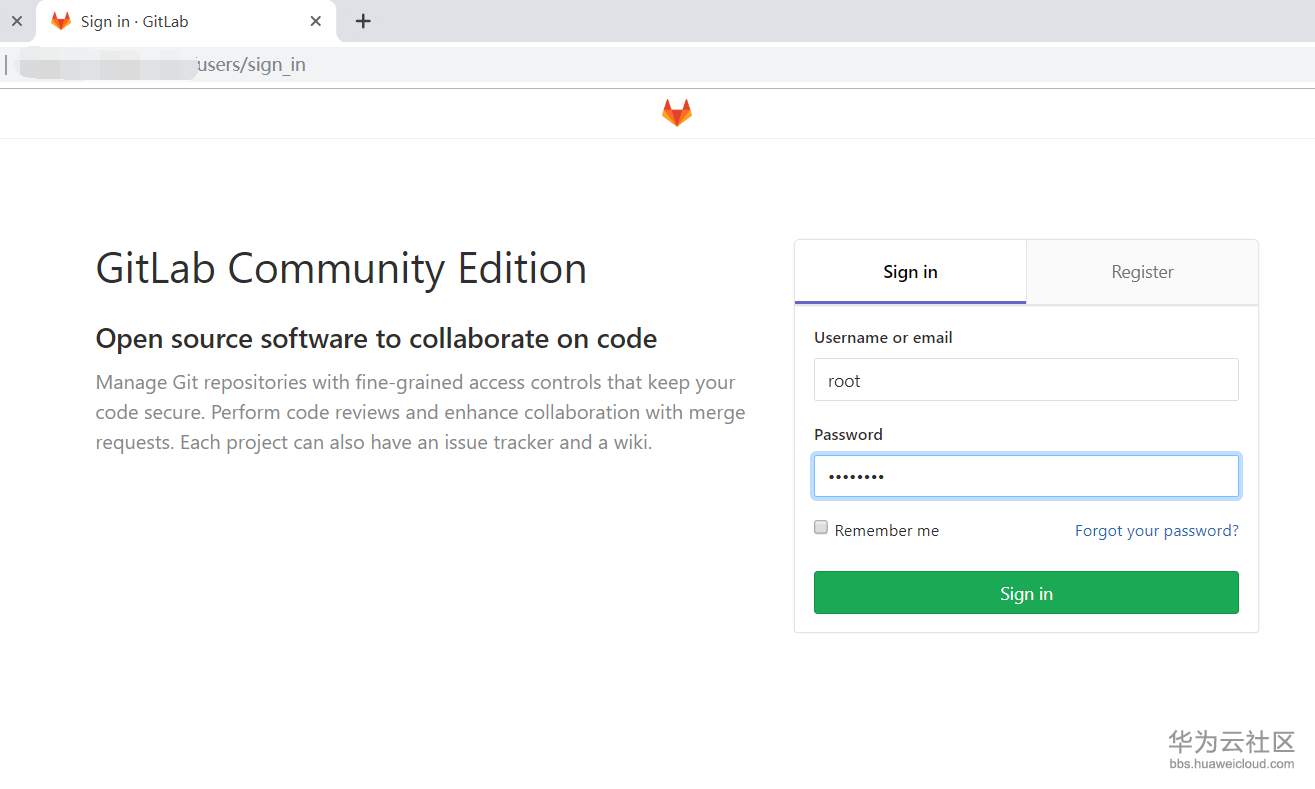Open the Forgot your password? link

coord(1156,531)
